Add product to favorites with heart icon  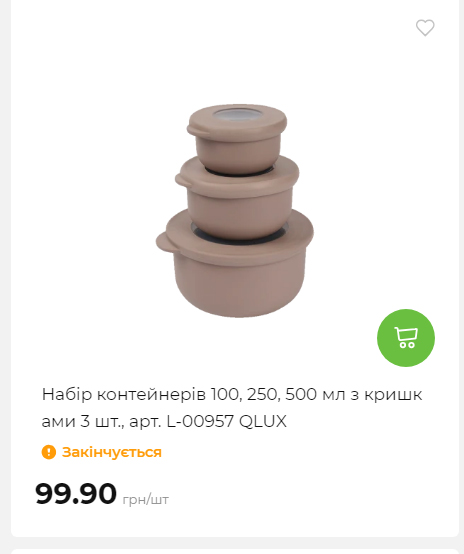pos(425,28)
